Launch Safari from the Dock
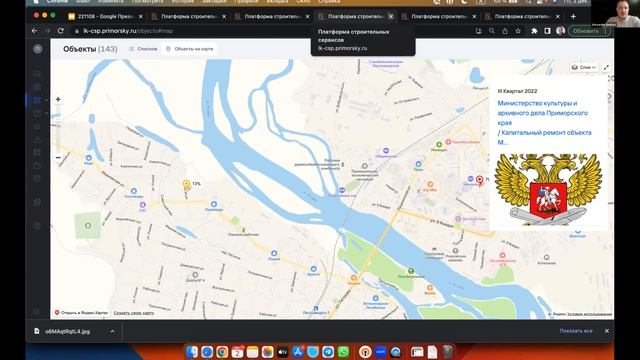 tap(207, 351)
